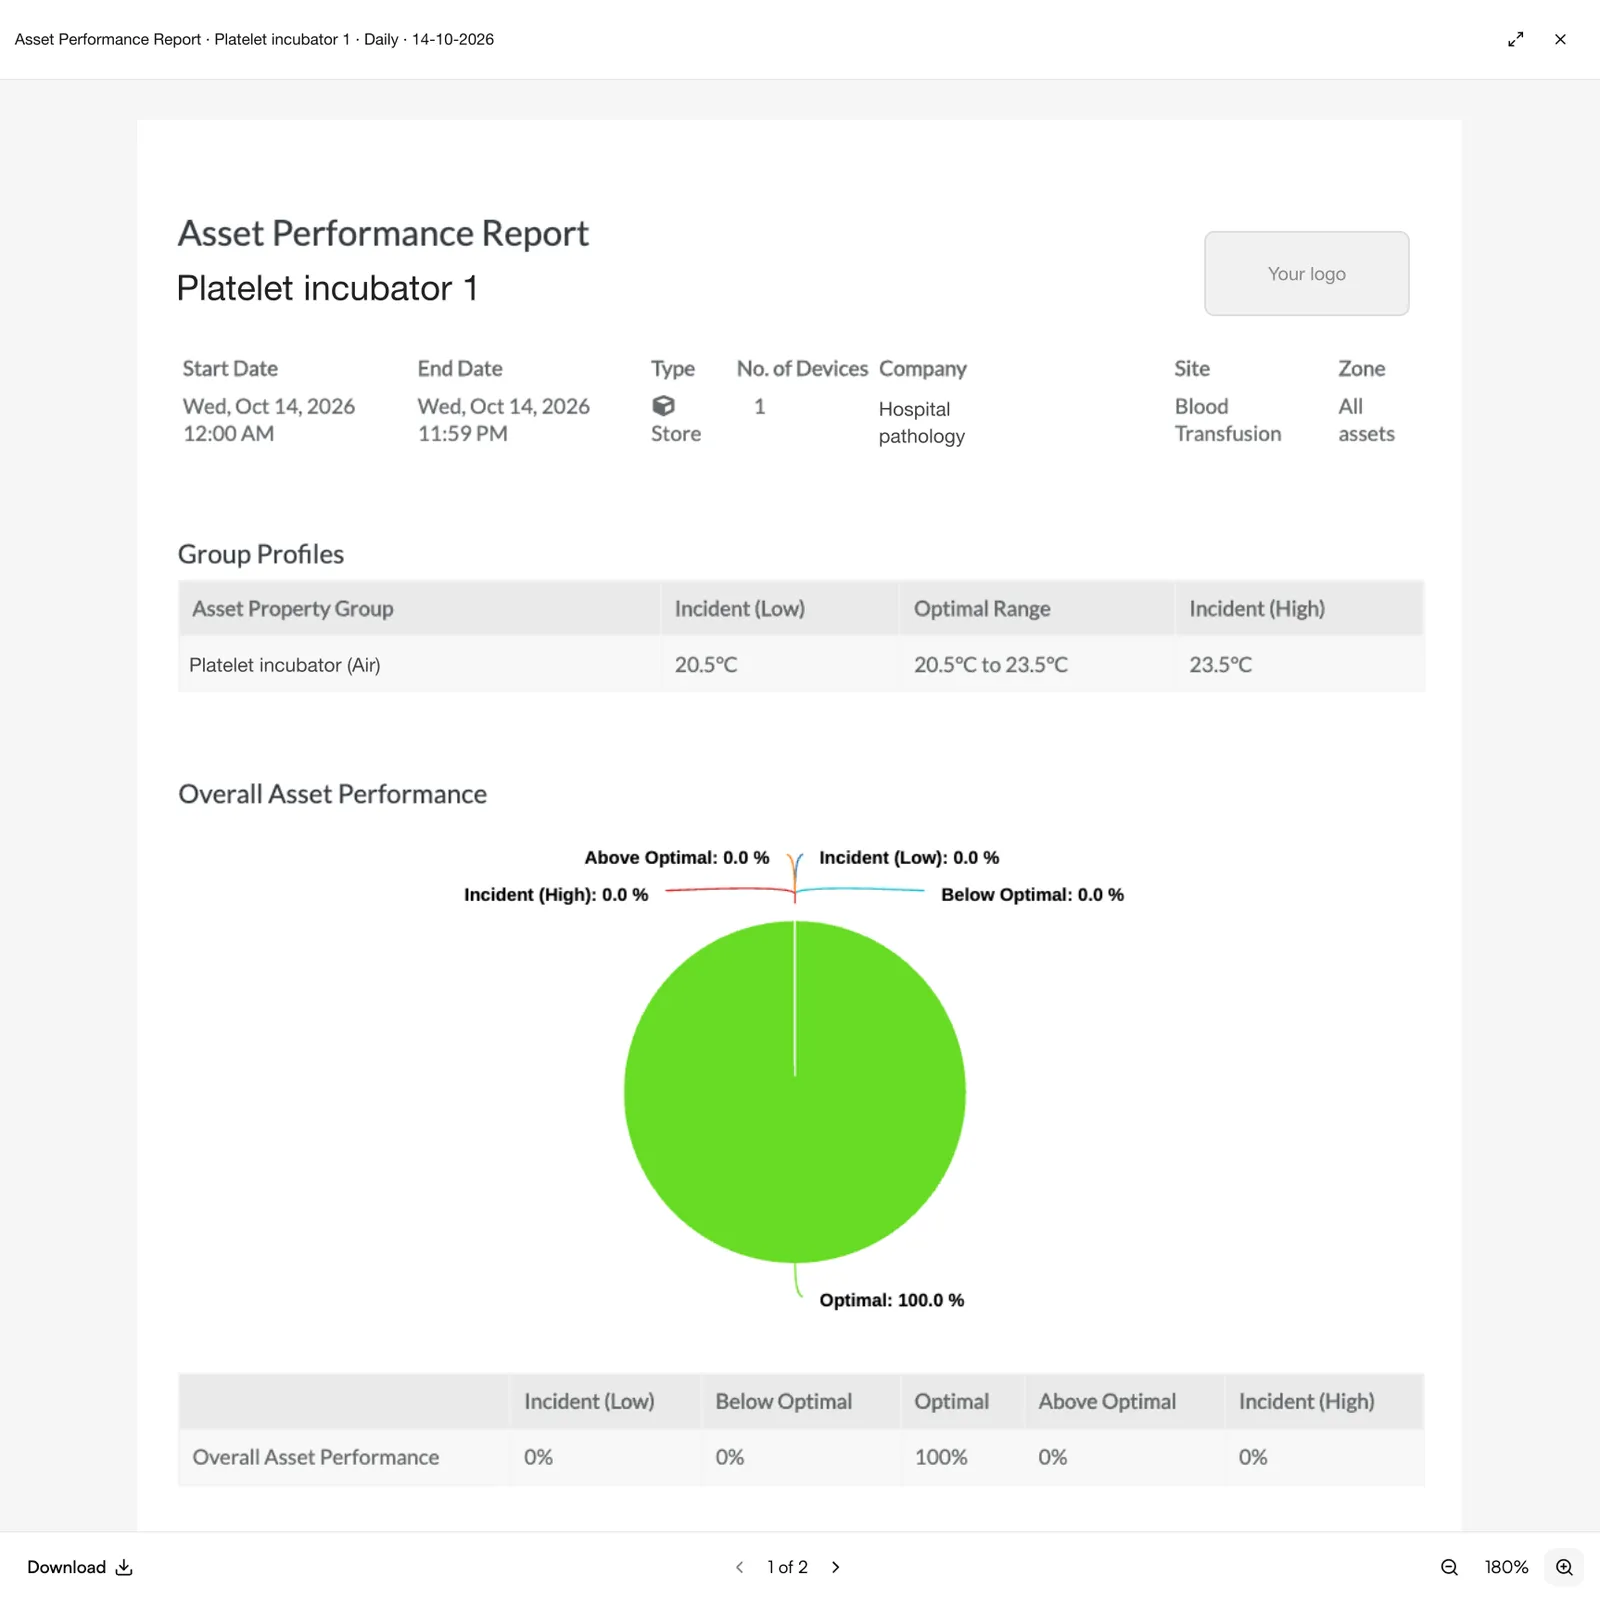Click the 'Asset Performance Report' heading

[383, 233]
